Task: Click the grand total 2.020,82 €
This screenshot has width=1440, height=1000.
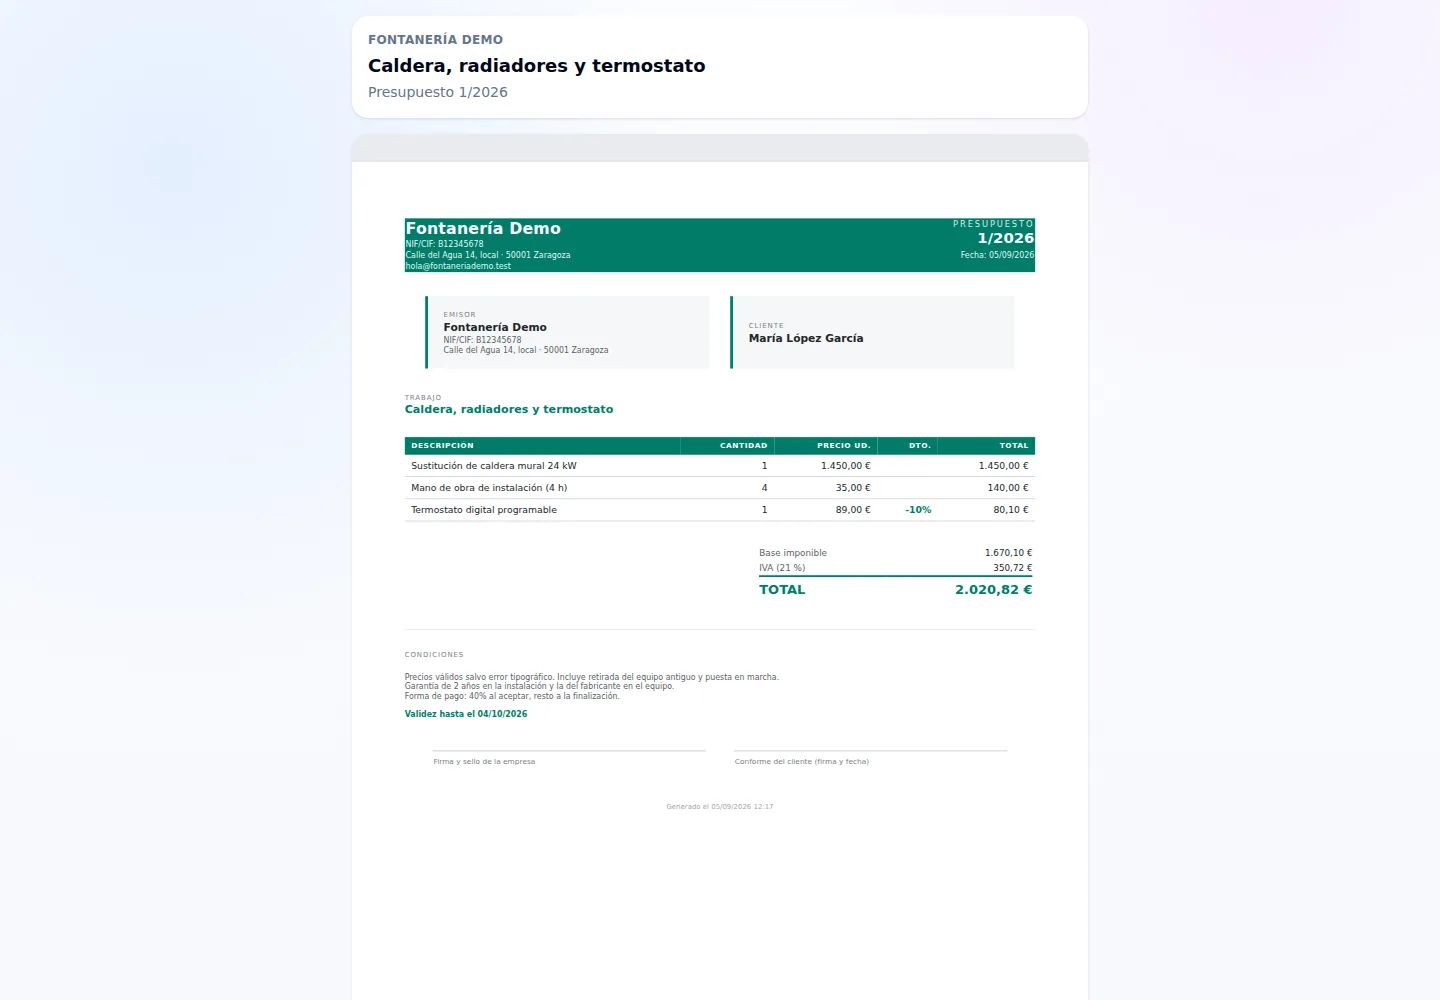Action: coord(993,590)
